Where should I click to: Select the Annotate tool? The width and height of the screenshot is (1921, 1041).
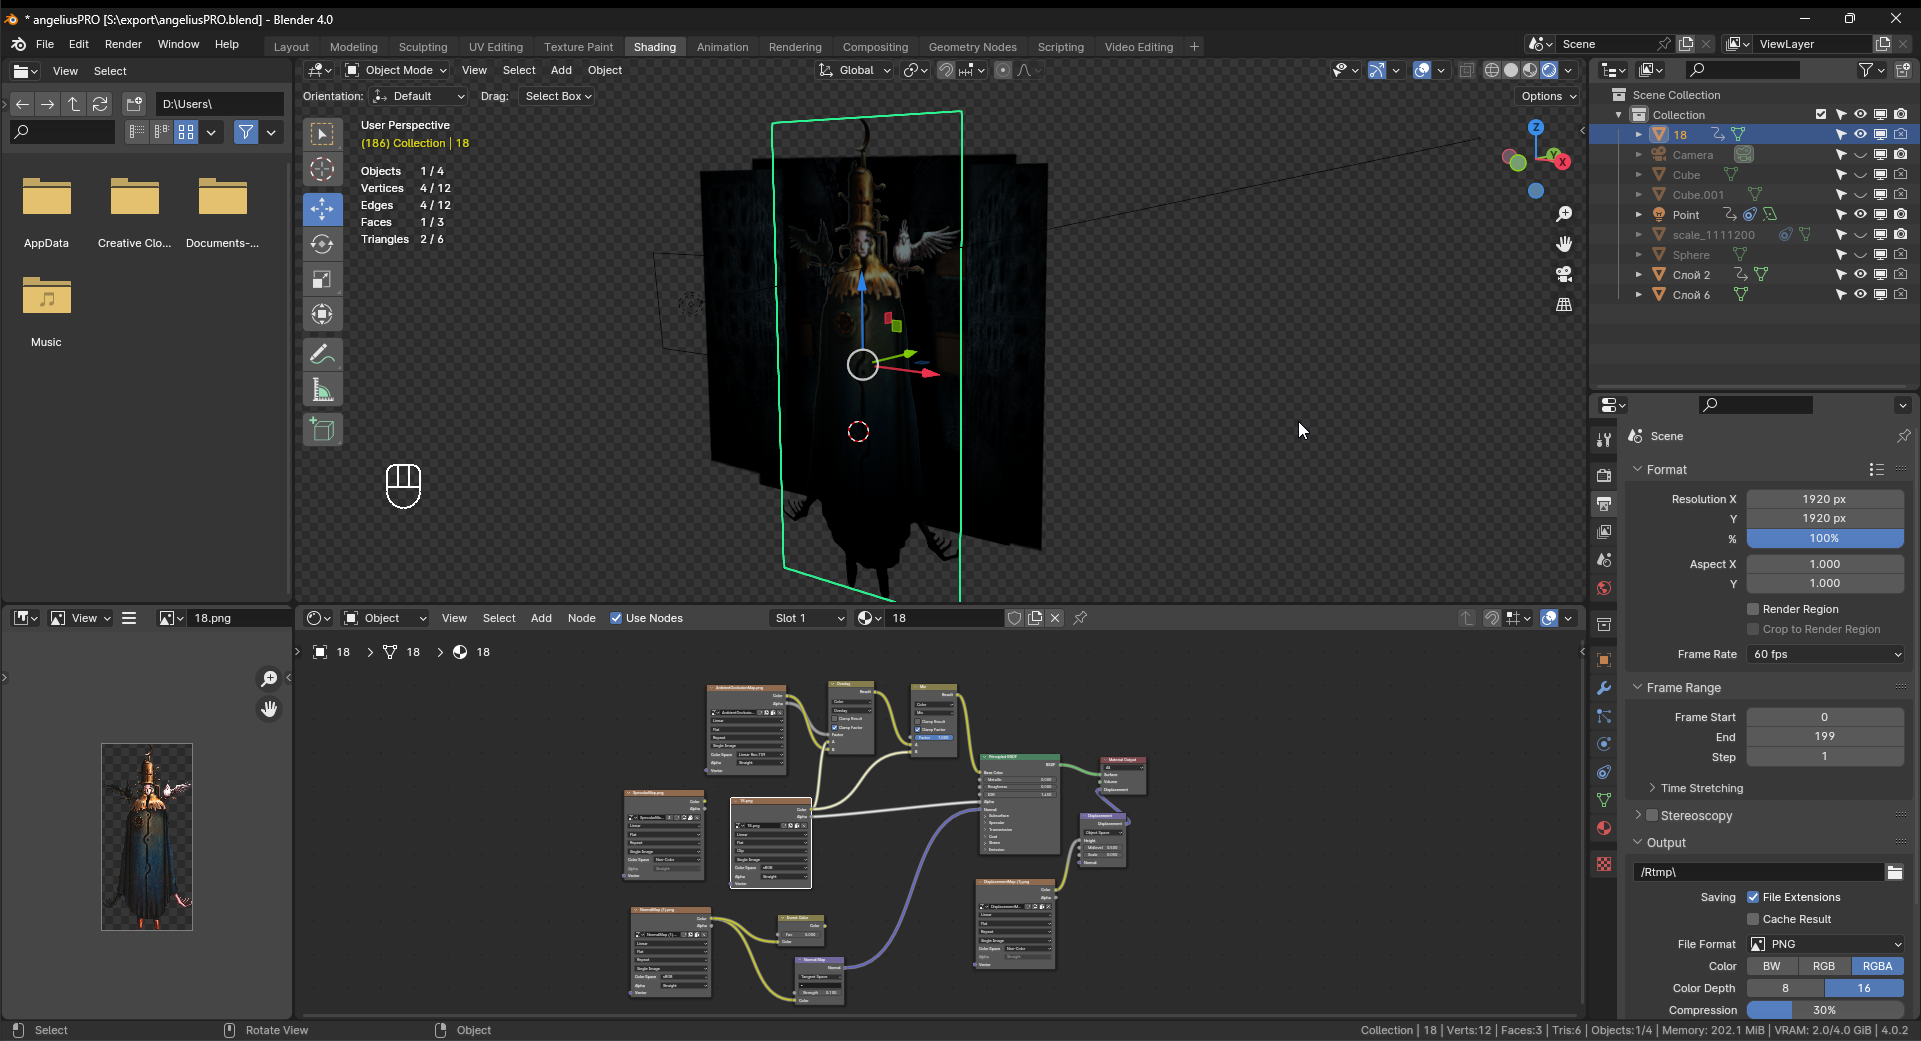(322, 354)
